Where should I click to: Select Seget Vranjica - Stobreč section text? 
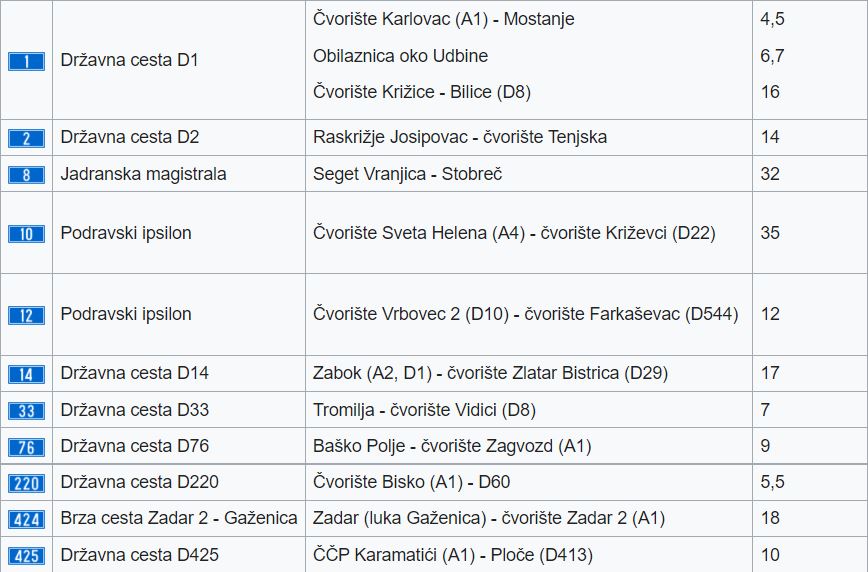click(407, 174)
